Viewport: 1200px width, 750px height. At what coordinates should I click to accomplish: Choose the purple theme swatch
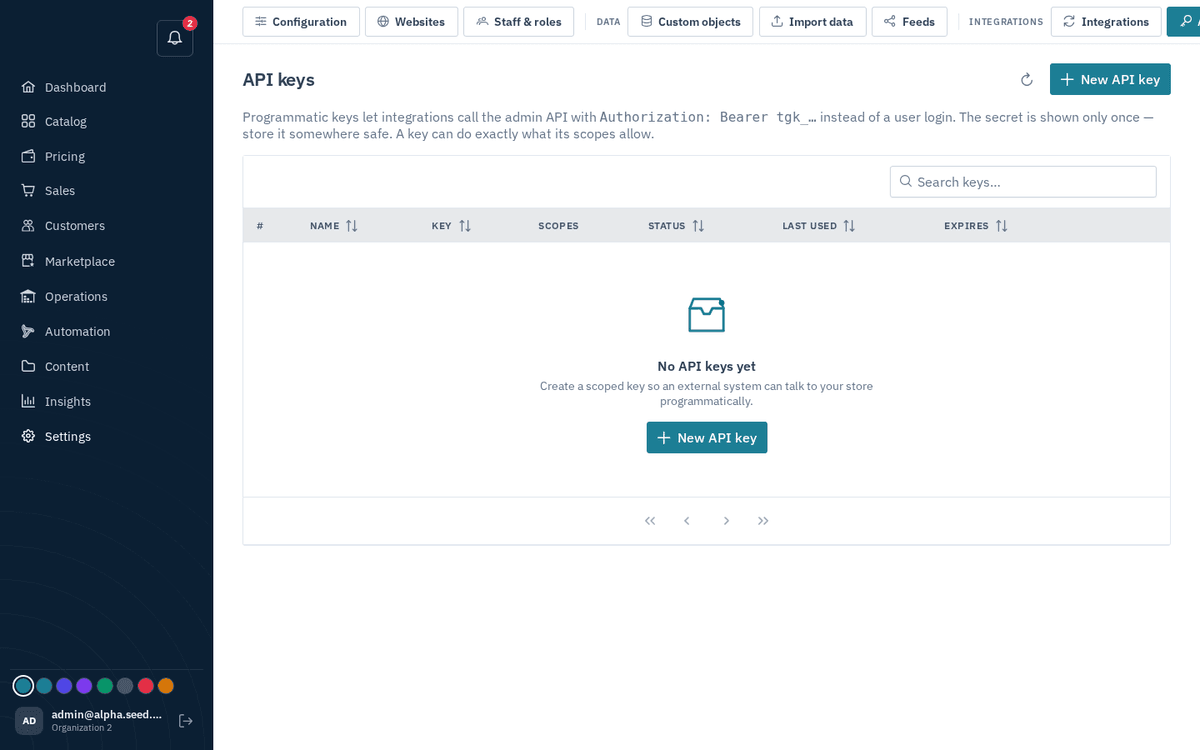click(x=84, y=686)
